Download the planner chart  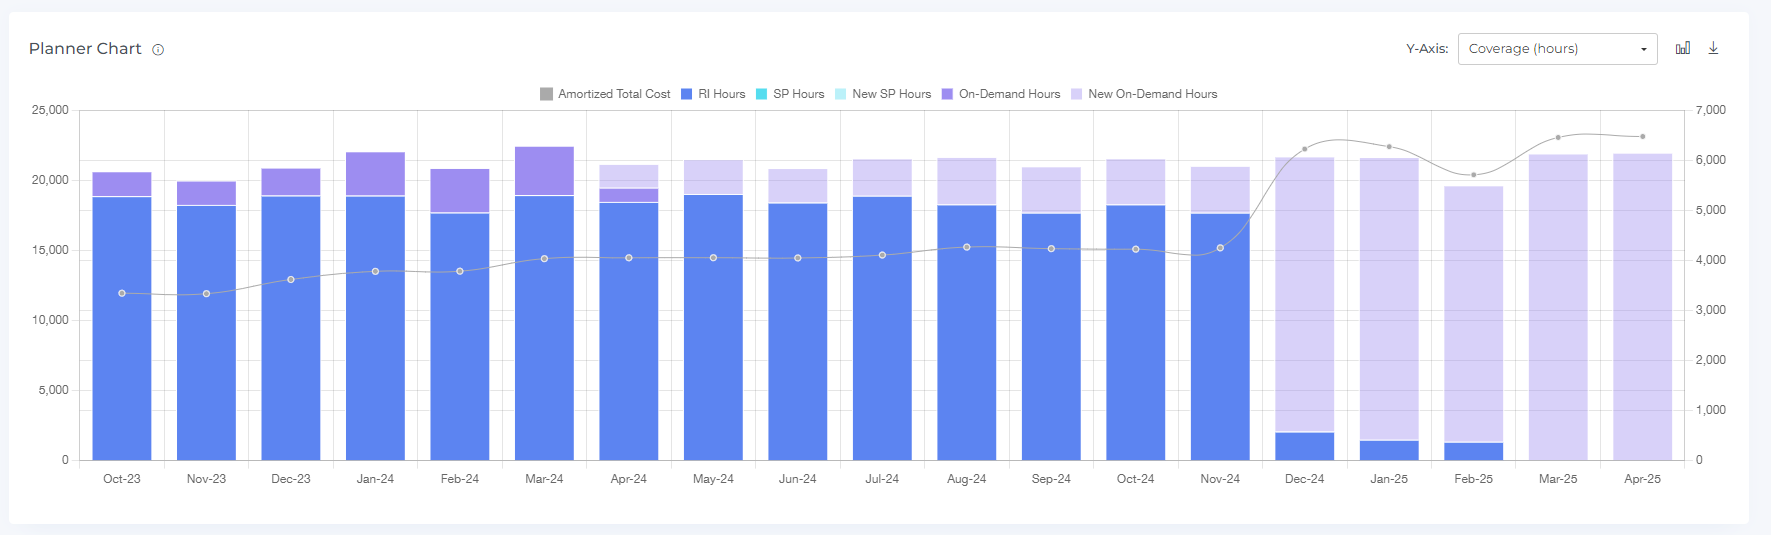[1713, 48]
